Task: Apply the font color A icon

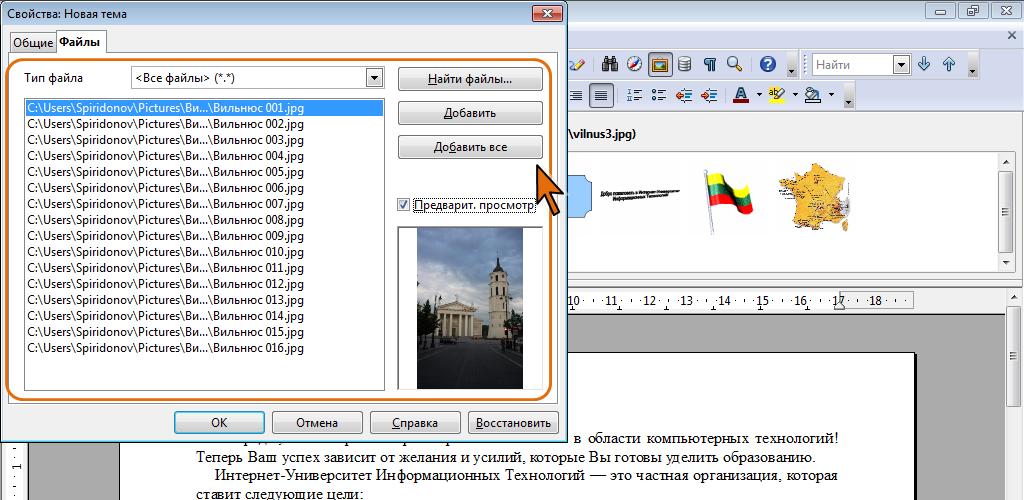Action: click(740, 96)
